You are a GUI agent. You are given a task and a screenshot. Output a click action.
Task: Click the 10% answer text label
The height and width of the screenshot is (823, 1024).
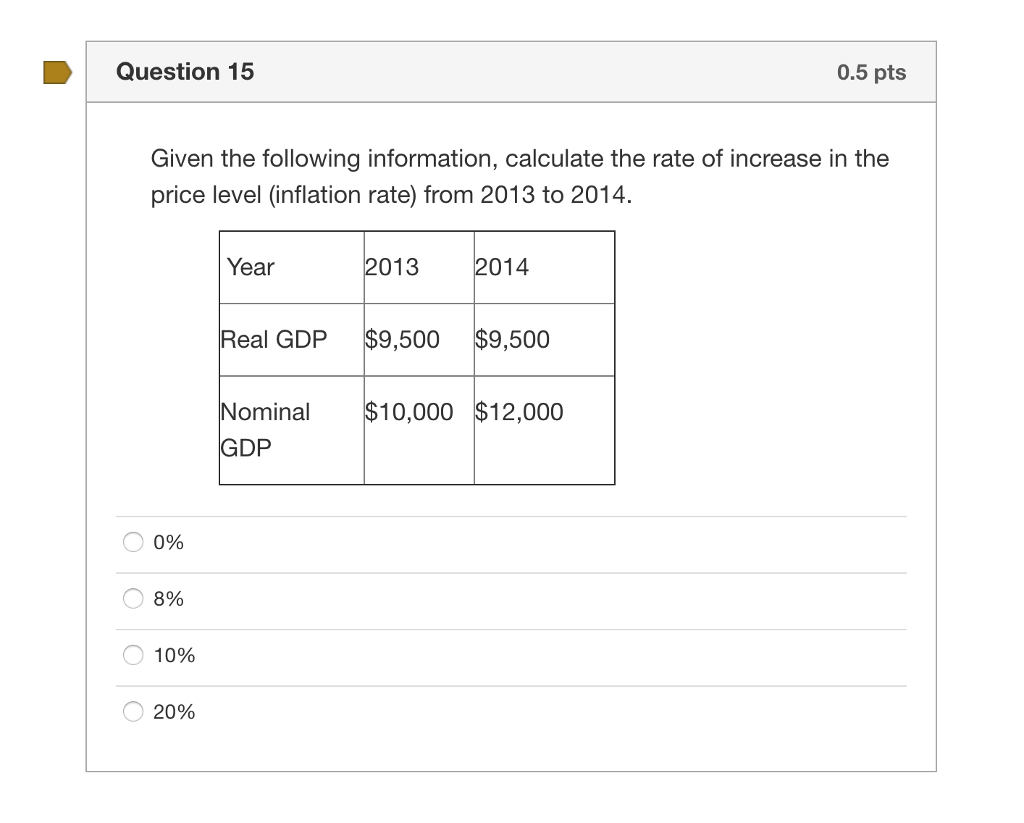(175, 655)
